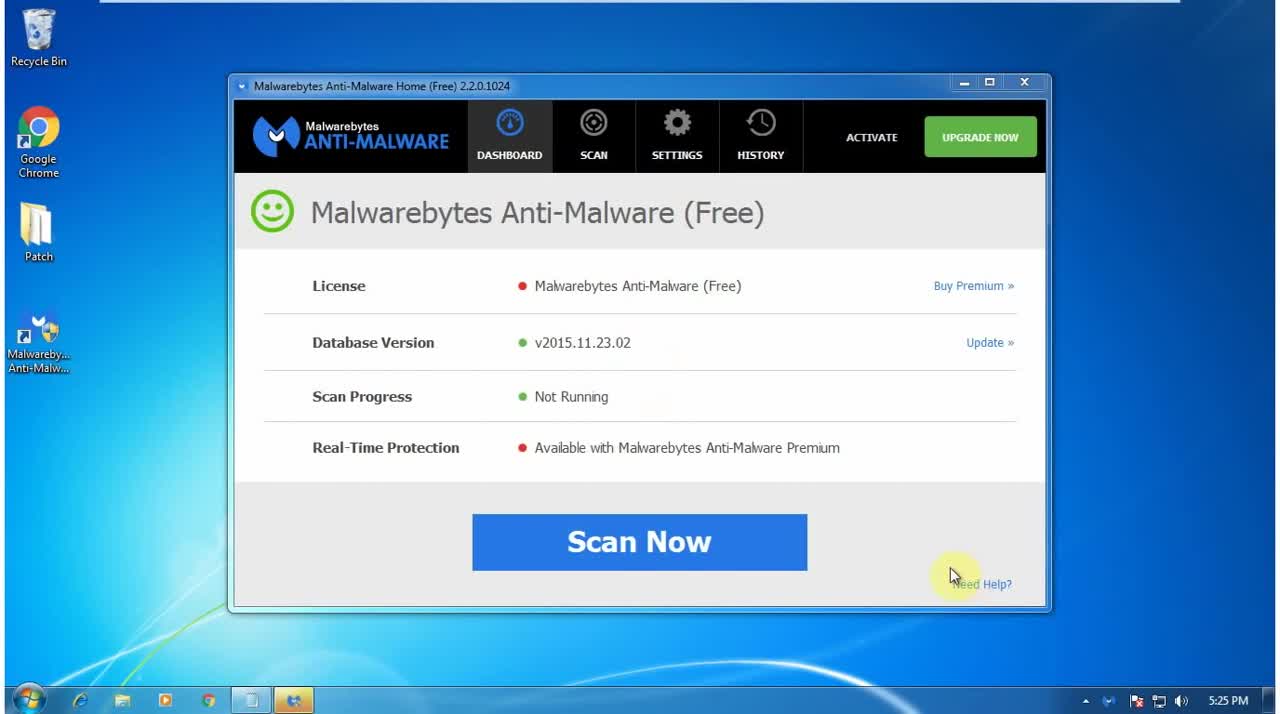The width and height of the screenshot is (1280, 714).
Task: Select the Patch folder on desktop
Action: [38, 233]
